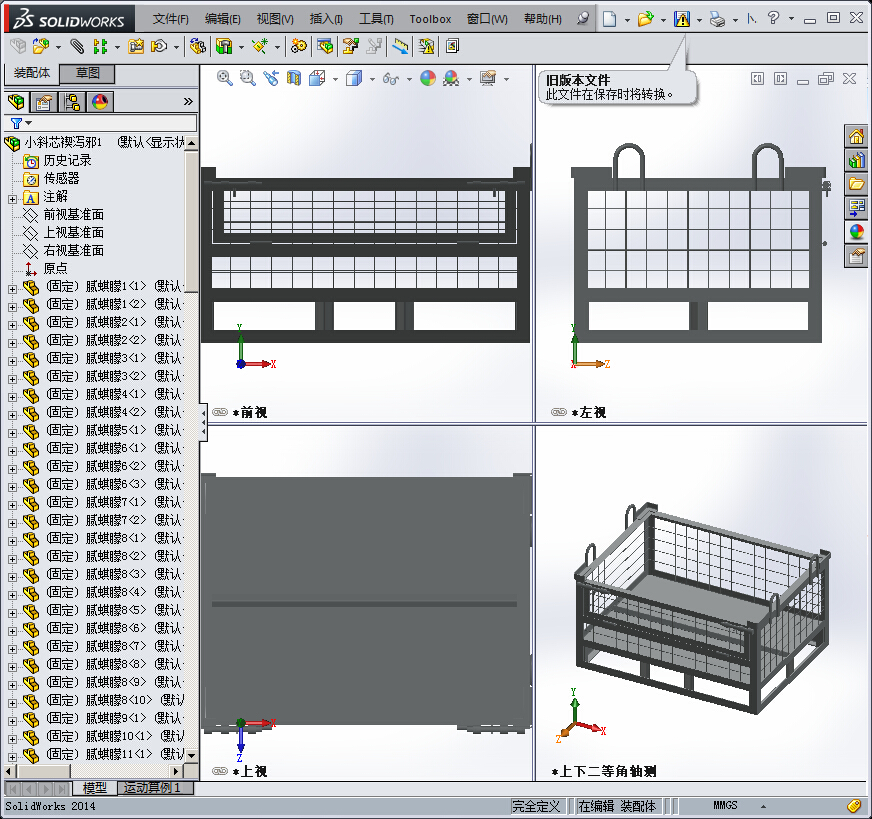Viewport: 872px width, 819px height.
Task: Toggle link views icon in top view
Action: [220, 771]
